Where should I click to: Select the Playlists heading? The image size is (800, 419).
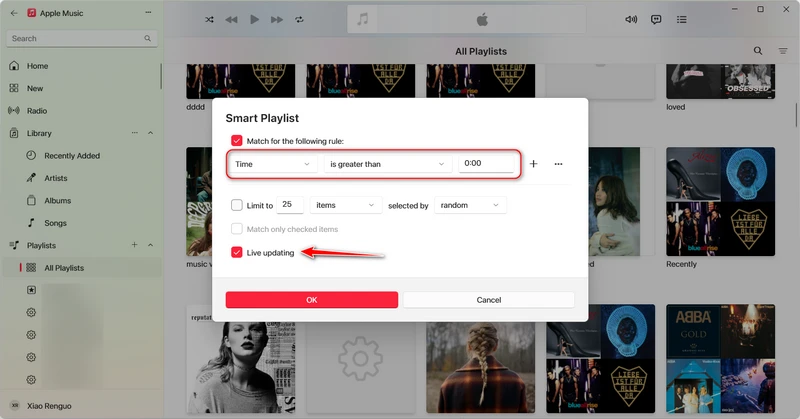41,245
